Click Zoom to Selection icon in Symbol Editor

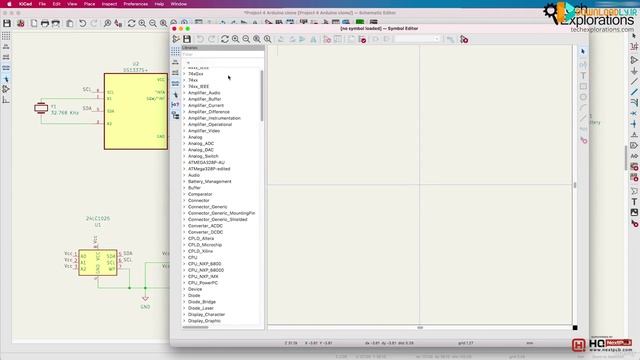pyautogui.click(x=267, y=39)
